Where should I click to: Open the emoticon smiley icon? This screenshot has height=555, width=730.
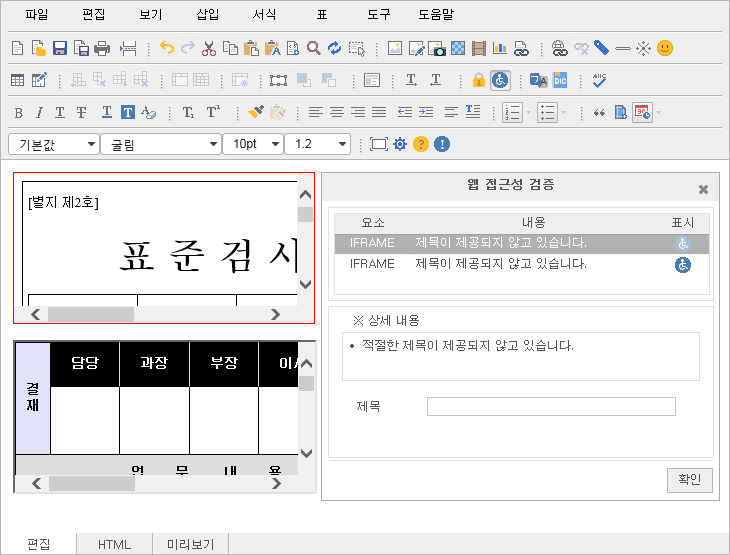[665, 48]
